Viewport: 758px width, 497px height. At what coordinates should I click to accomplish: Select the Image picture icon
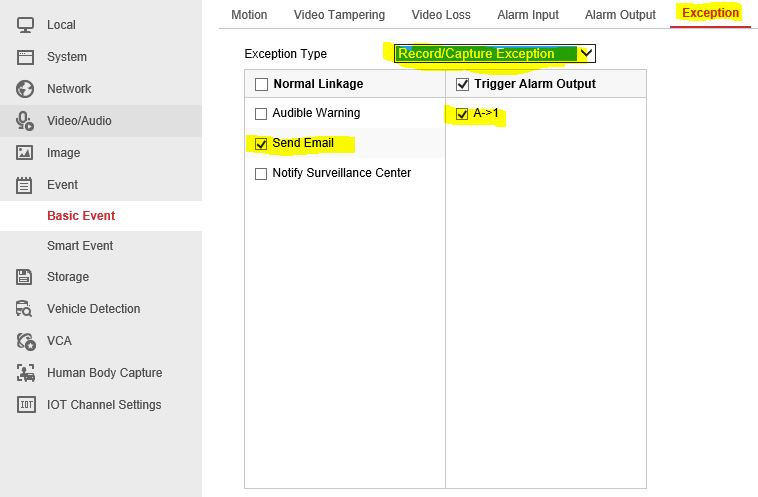click(26, 153)
